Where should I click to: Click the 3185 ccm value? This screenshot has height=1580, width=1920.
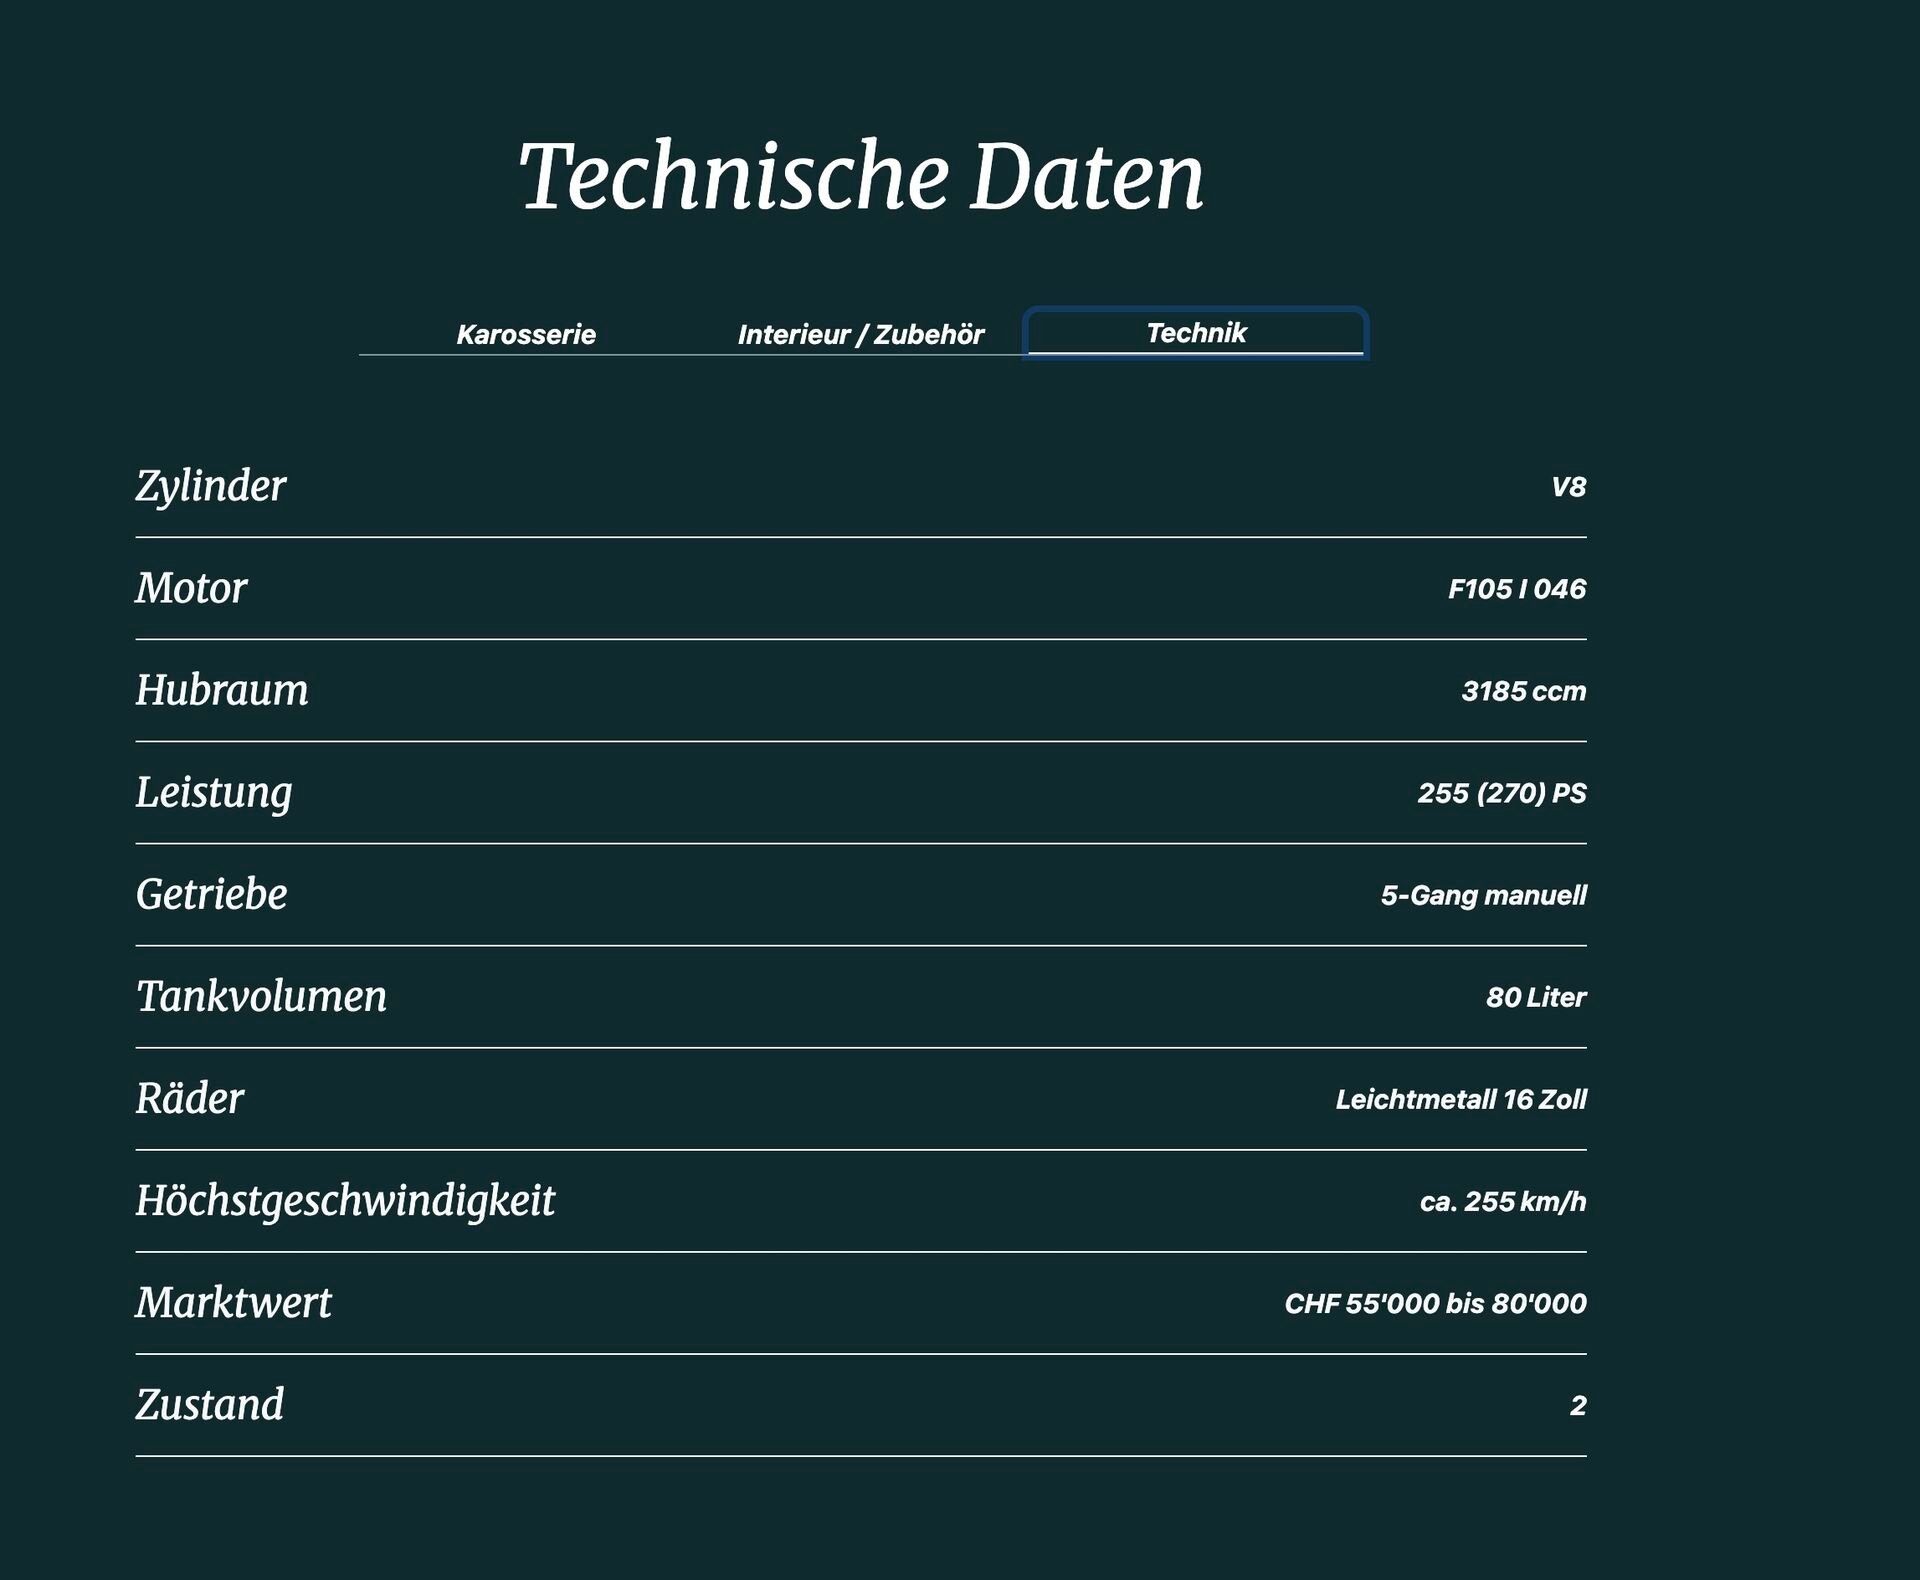[x=1523, y=691]
